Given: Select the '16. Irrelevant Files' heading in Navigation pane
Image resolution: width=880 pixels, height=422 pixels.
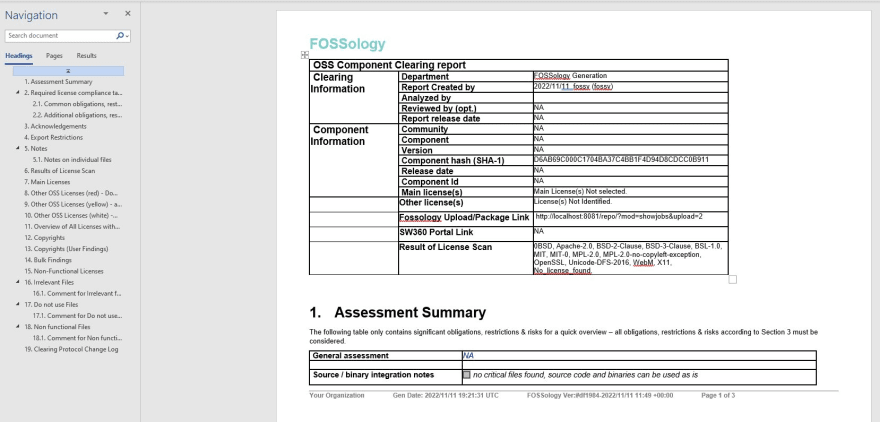Looking at the screenshot, I should (49, 282).
